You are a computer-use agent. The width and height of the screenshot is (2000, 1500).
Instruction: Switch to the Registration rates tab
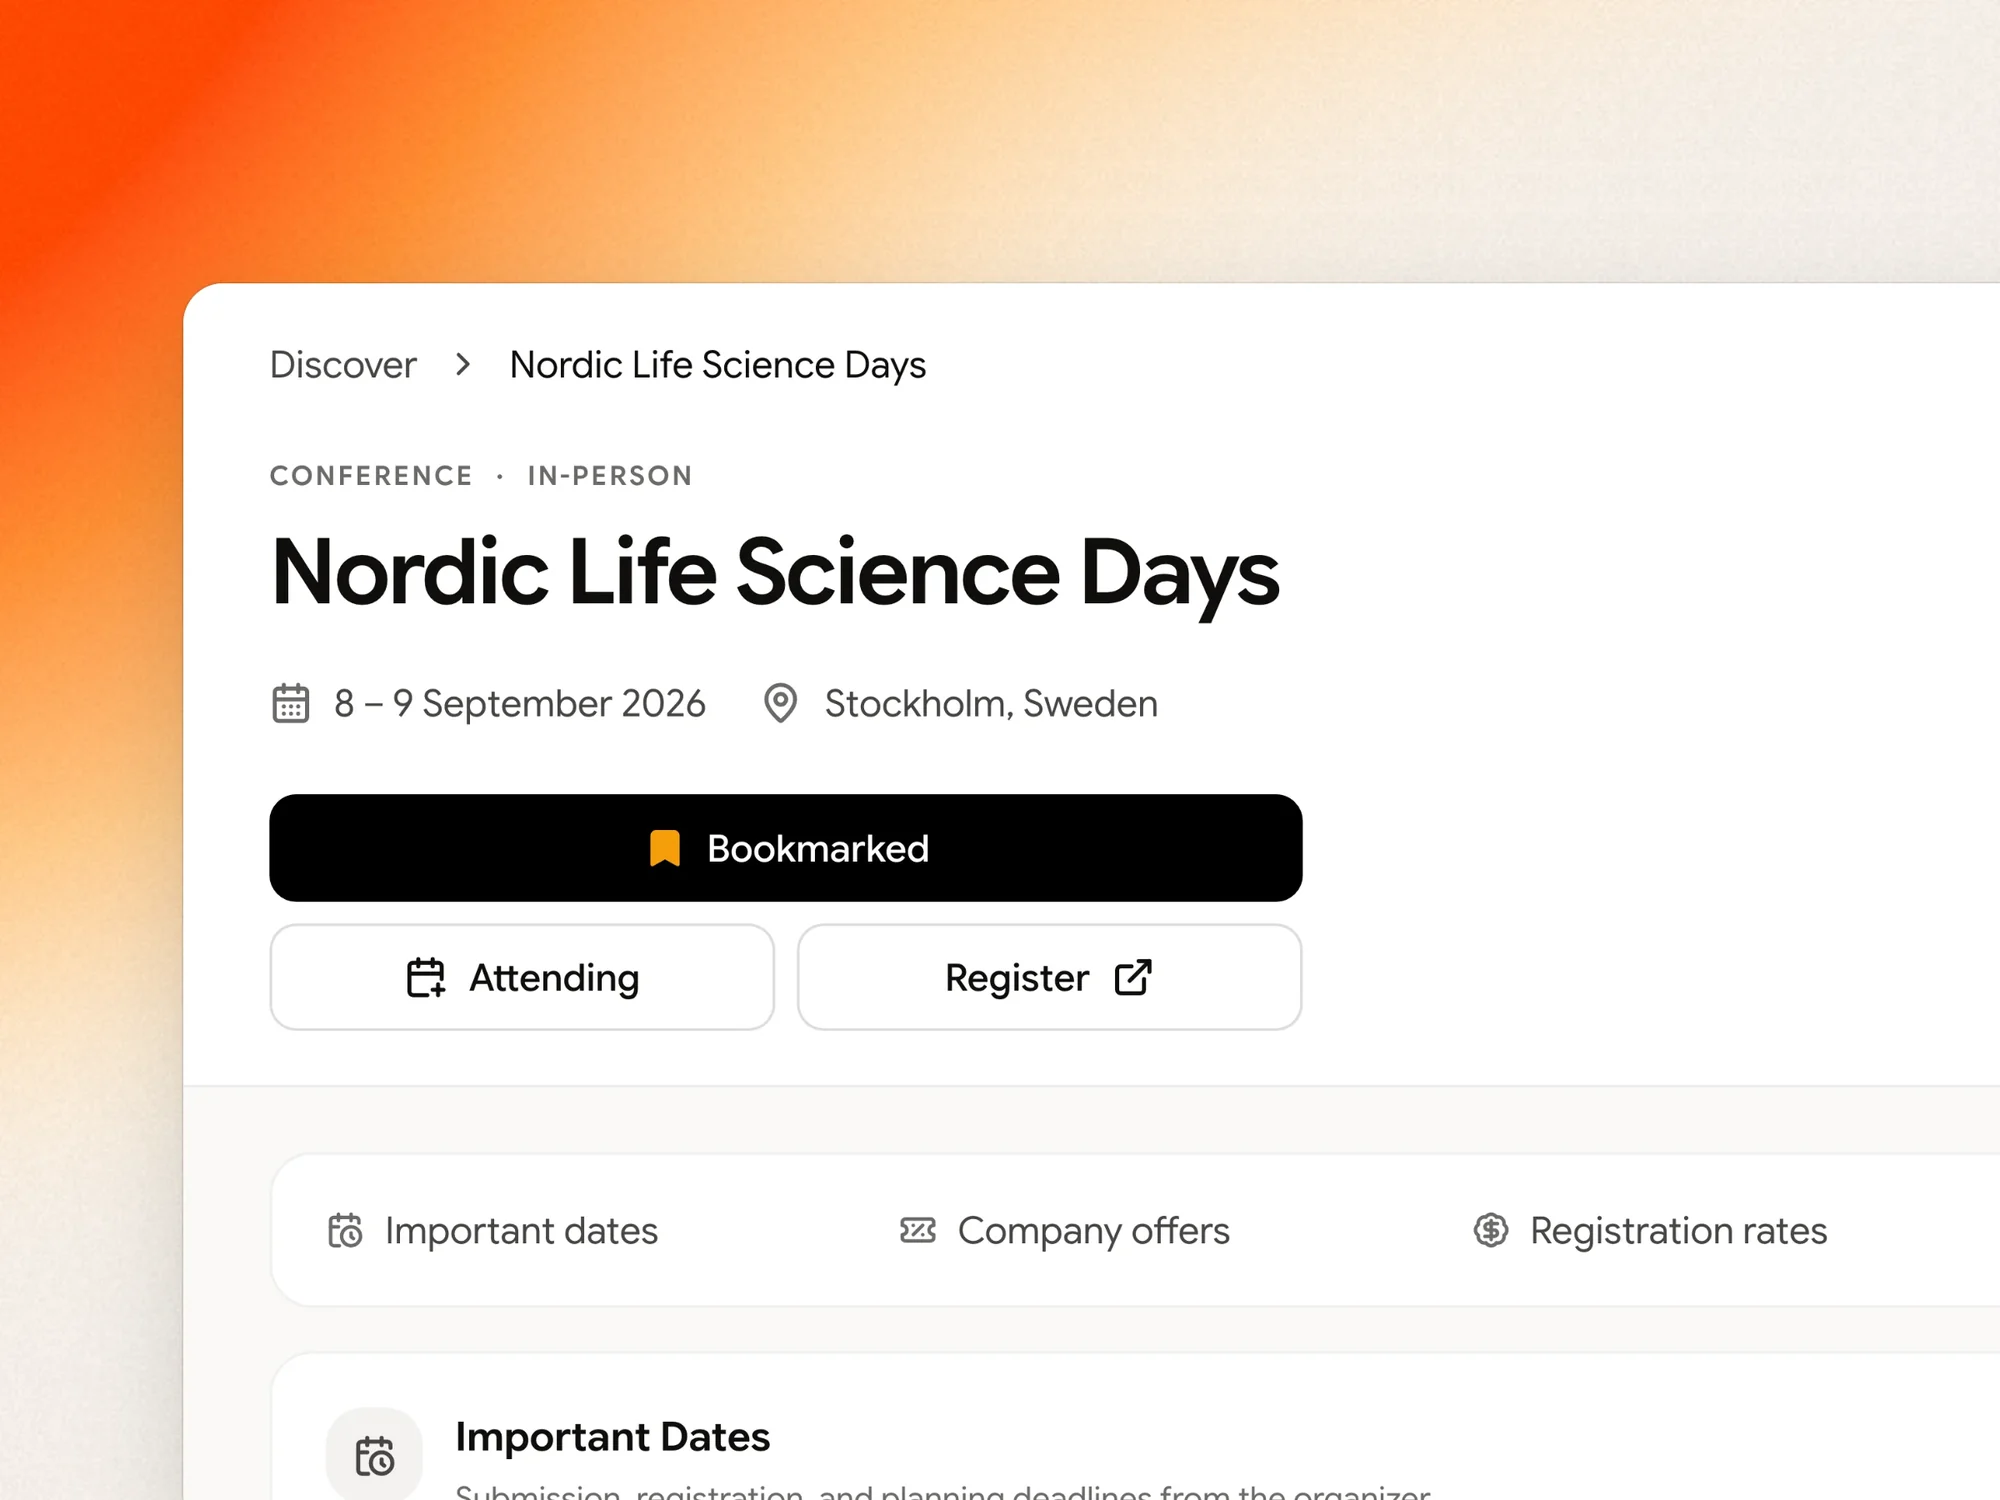click(1650, 1230)
